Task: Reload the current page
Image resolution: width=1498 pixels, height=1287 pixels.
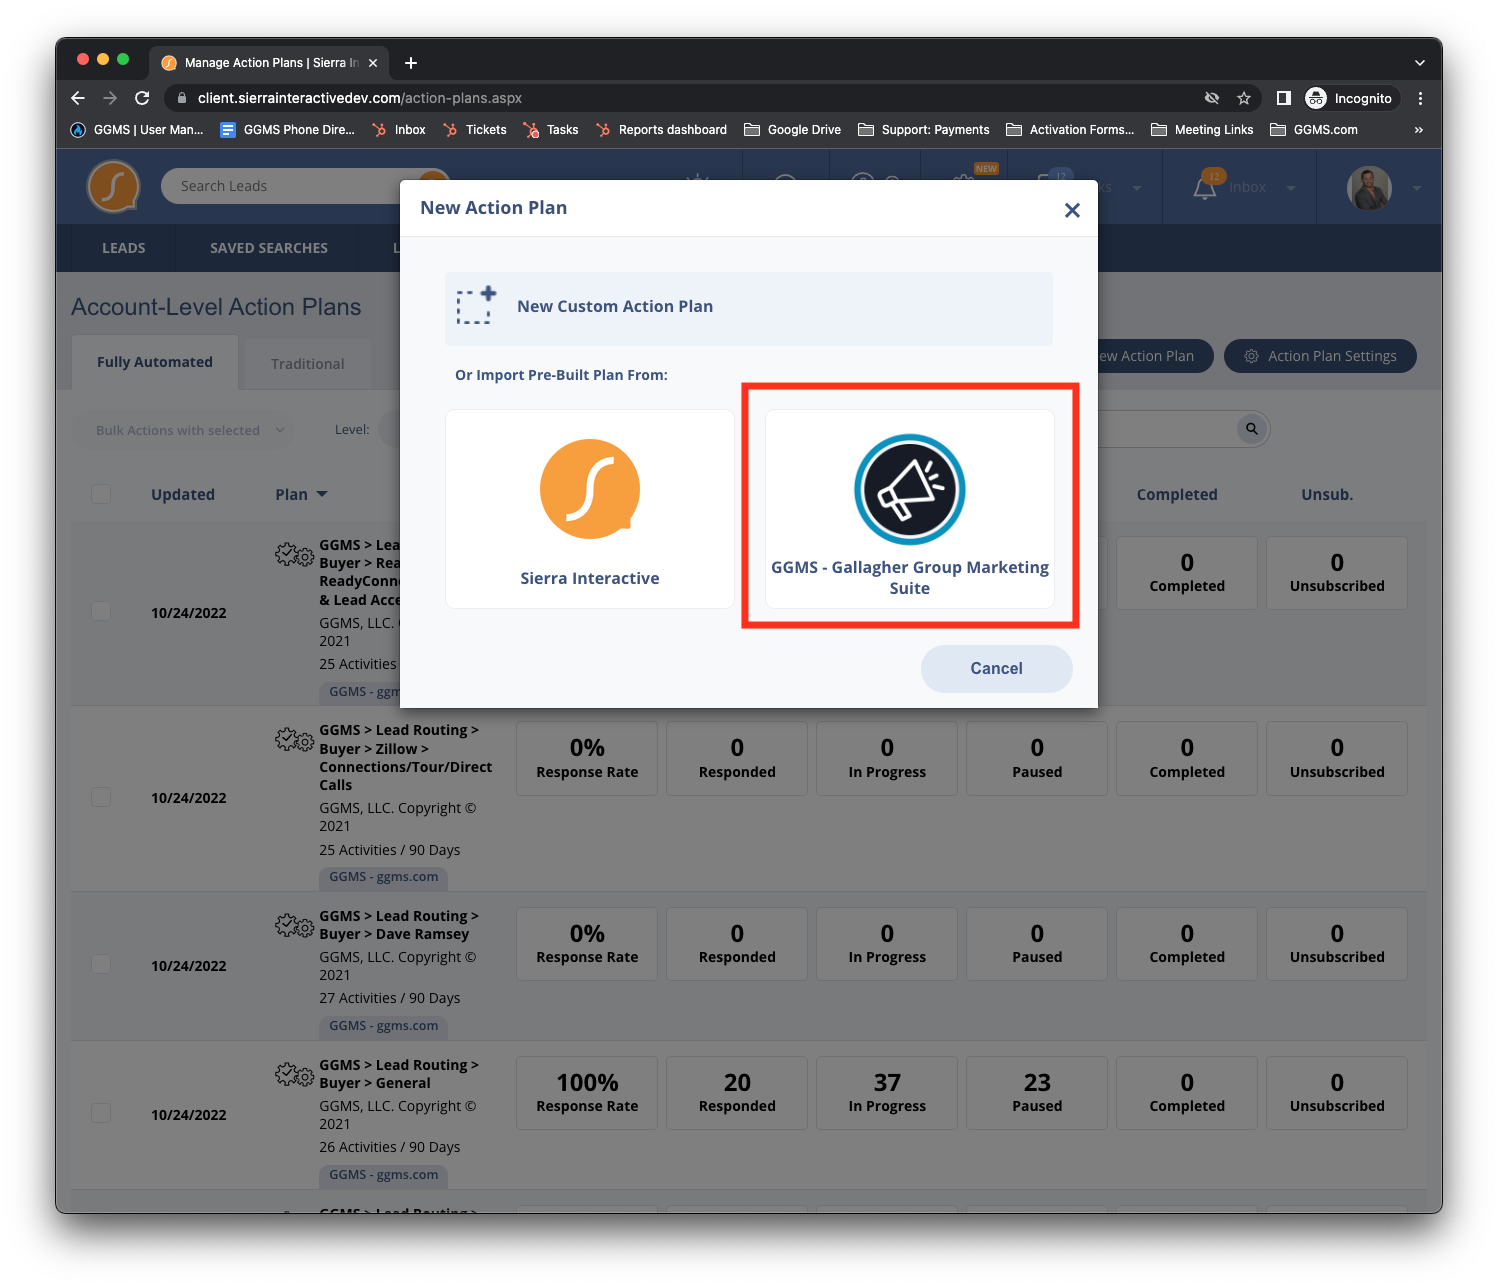Action: [x=142, y=98]
